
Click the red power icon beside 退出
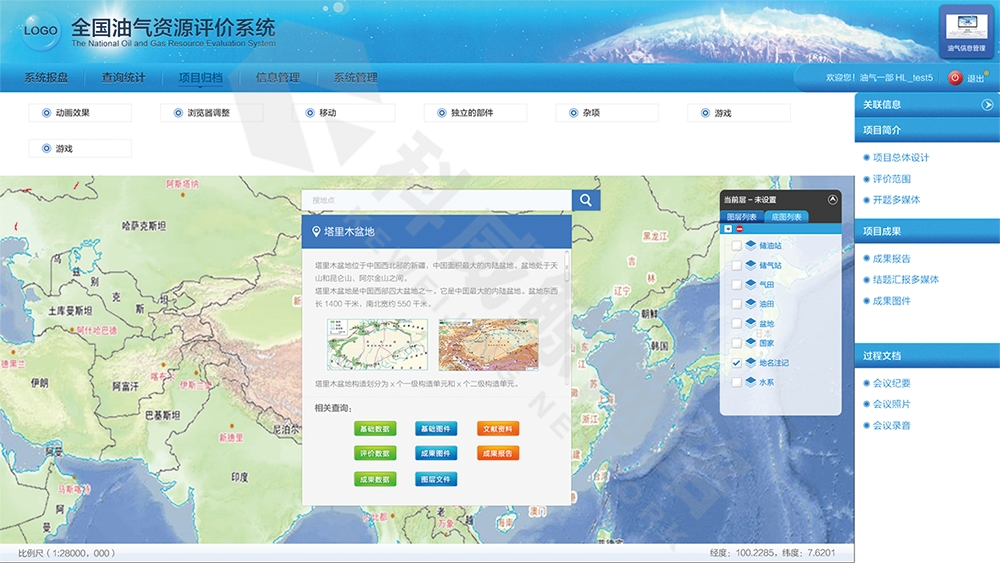[955, 78]
